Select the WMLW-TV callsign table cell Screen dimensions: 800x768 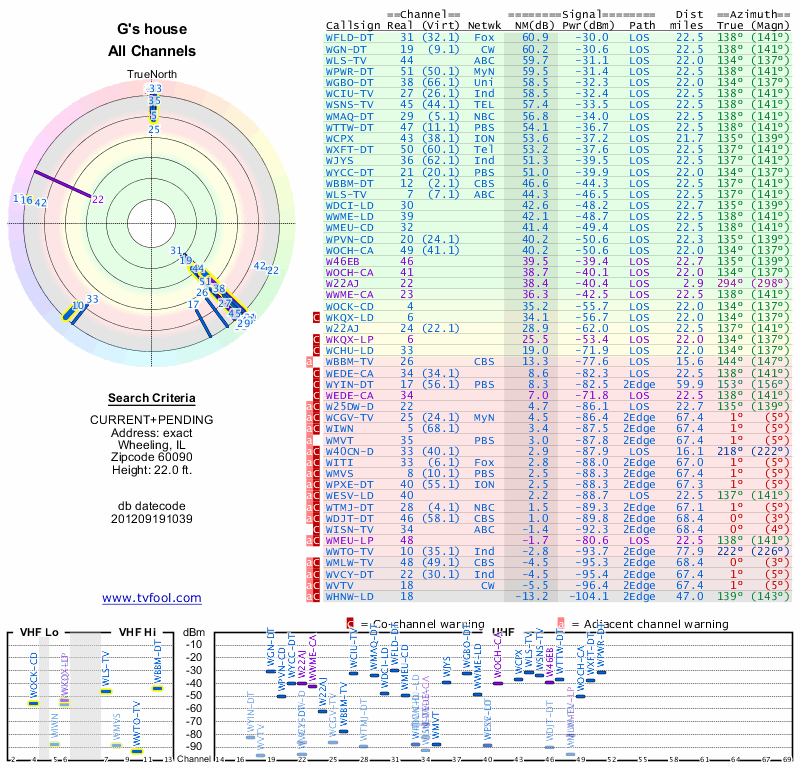(x=349, y=563)
